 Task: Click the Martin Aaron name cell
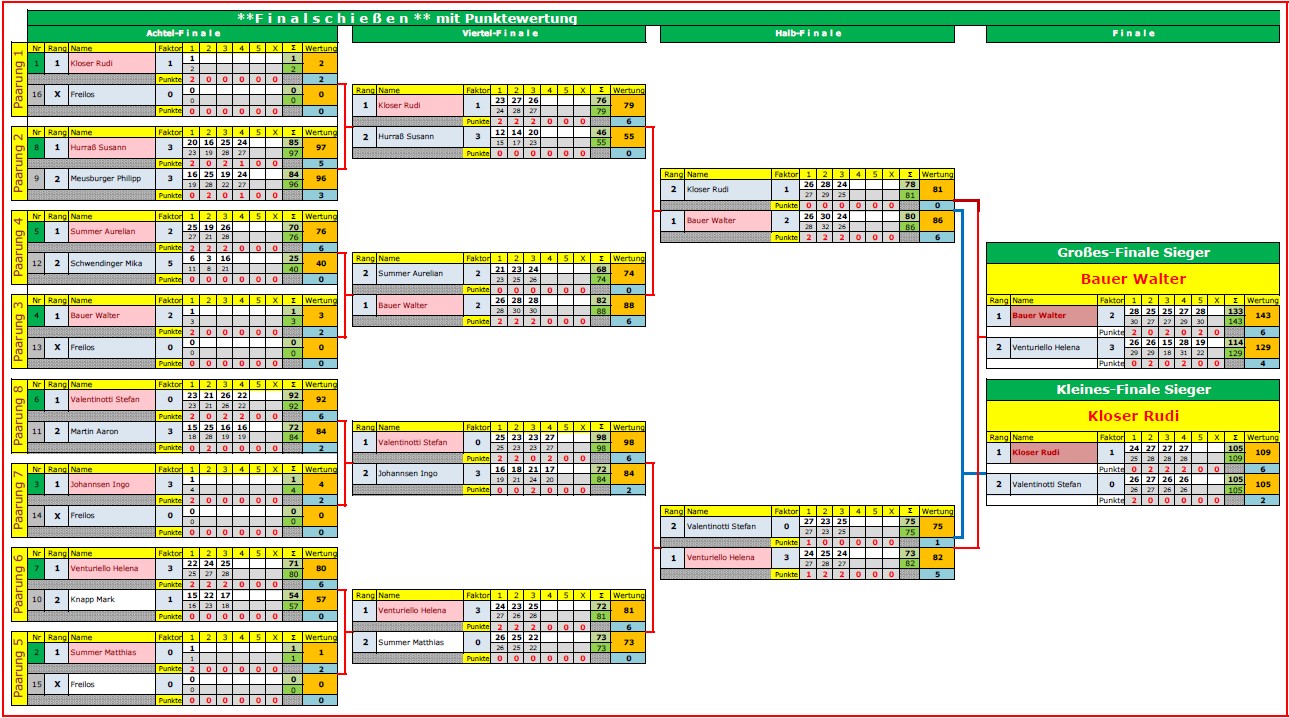pos(112,430)
